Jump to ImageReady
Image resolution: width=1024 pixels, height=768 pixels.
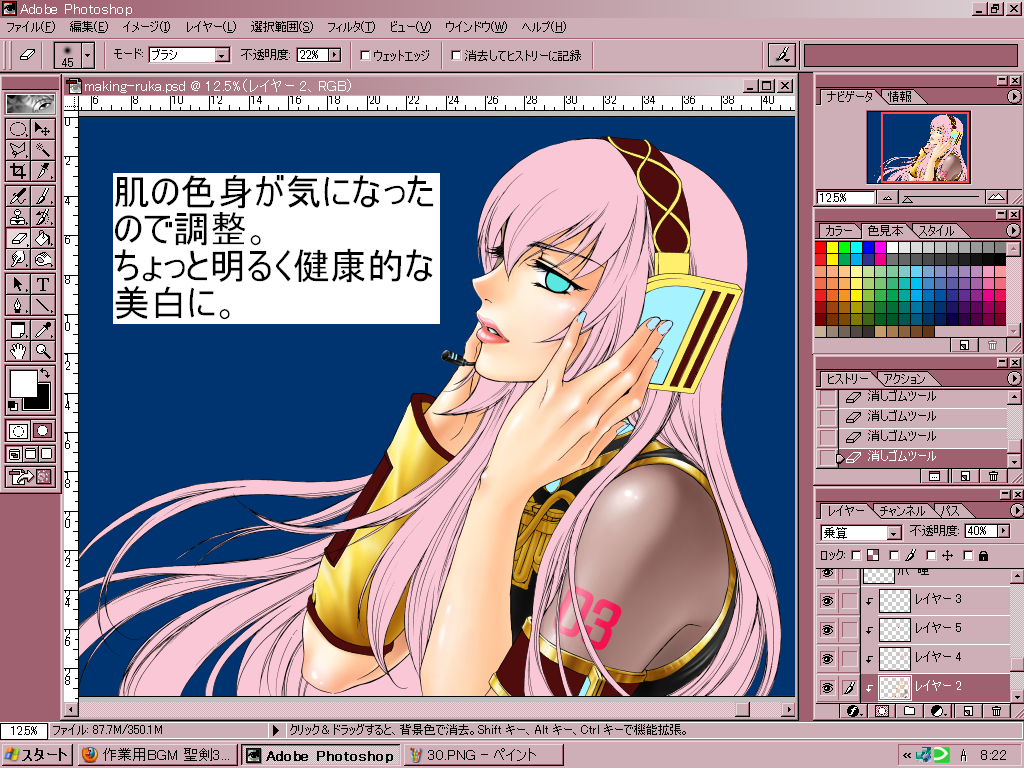tap(30, 477)
